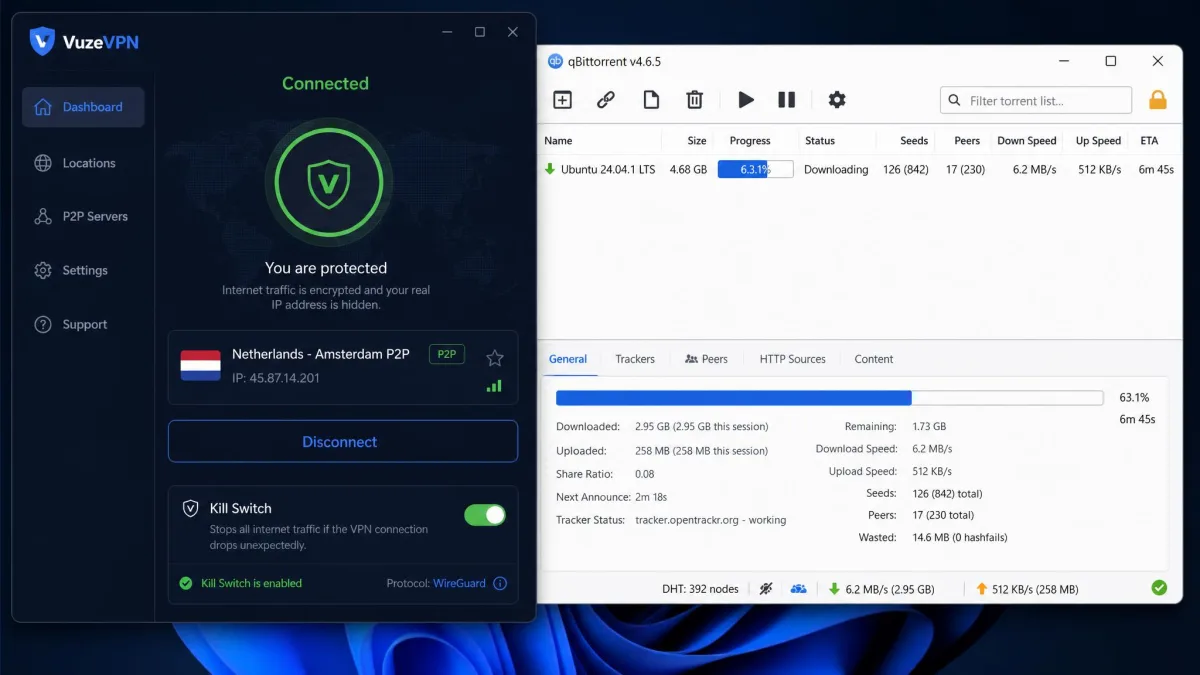Select the Ubuntu 24.04.1 LTS torrent row

tap(860, 169)
